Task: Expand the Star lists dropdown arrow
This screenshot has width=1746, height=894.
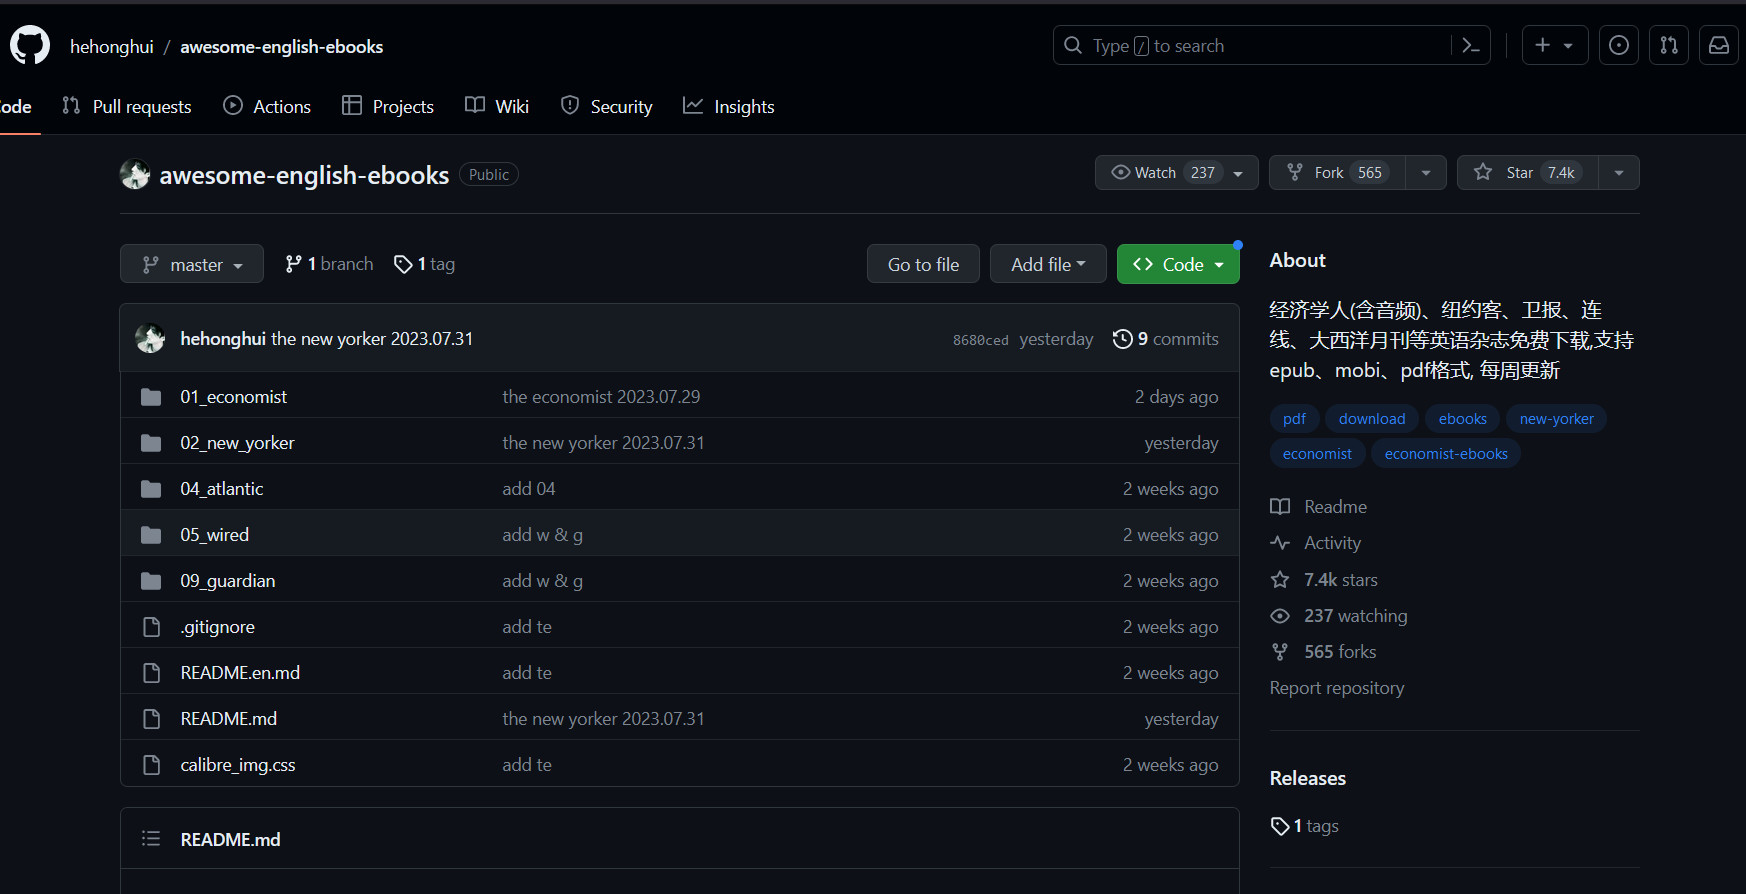Action: pos(1619,173)
